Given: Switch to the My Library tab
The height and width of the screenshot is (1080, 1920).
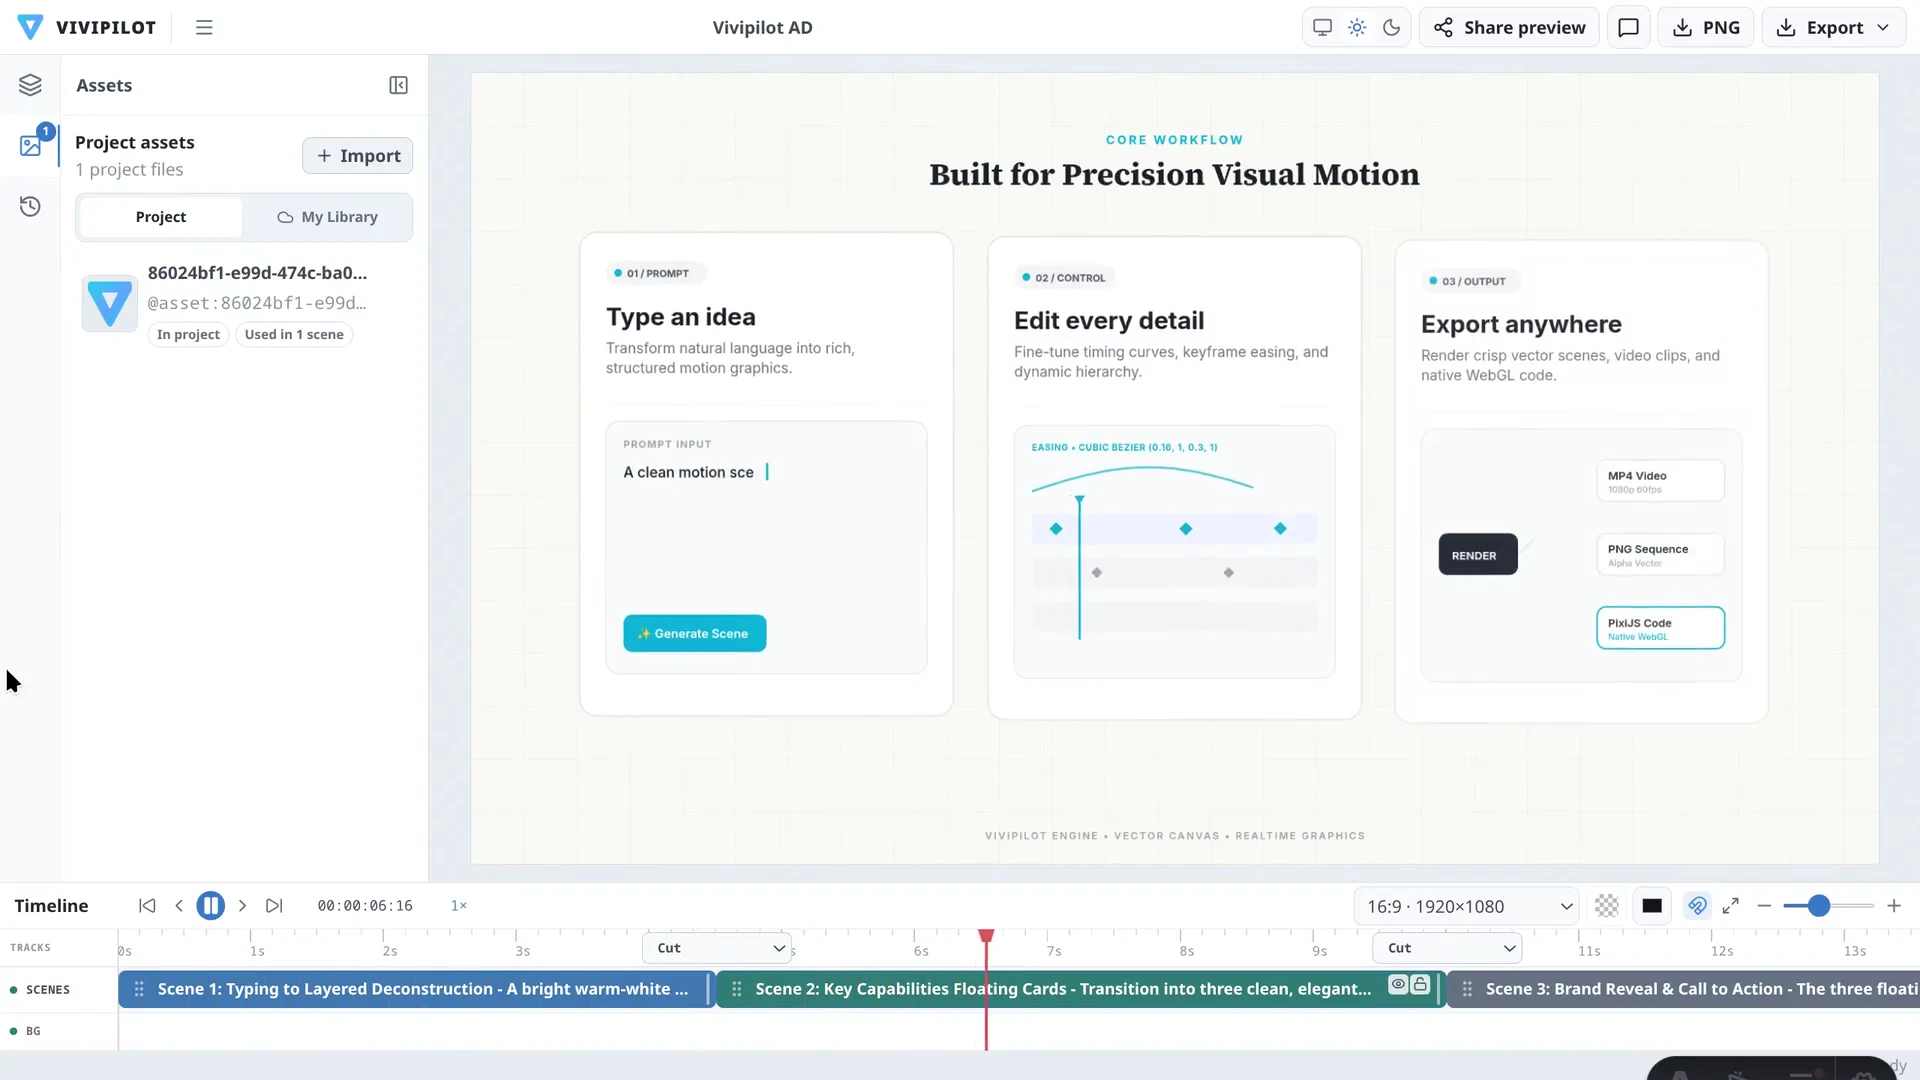Looking at the screenshot, I should pyautogui.click(x=327, y=217).
